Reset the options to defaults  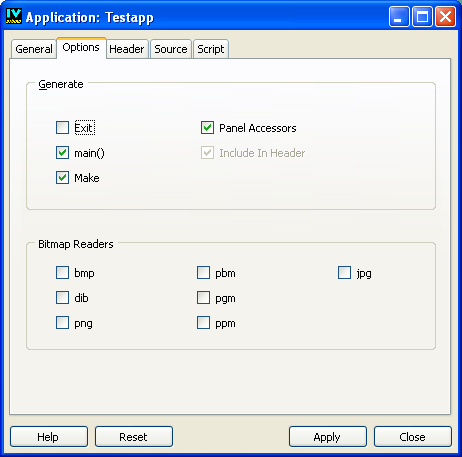point(134,437)
